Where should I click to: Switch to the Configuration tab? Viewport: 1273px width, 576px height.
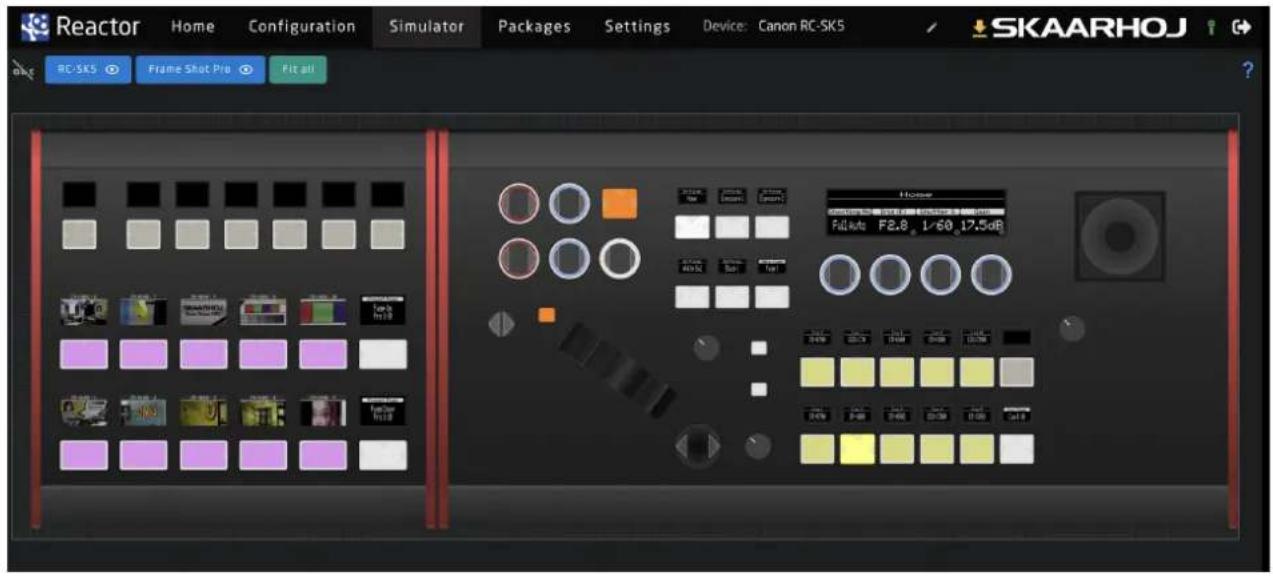click(x=301, y=26)
